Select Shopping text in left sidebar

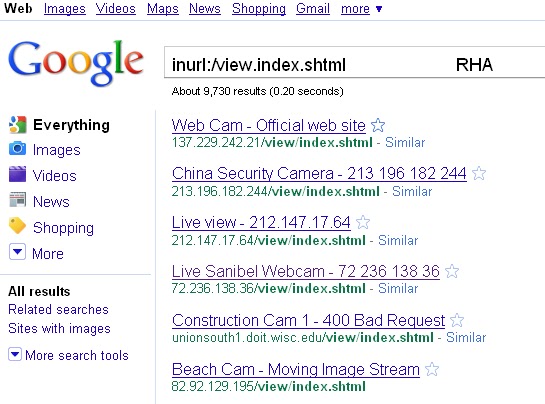[63, 228]
